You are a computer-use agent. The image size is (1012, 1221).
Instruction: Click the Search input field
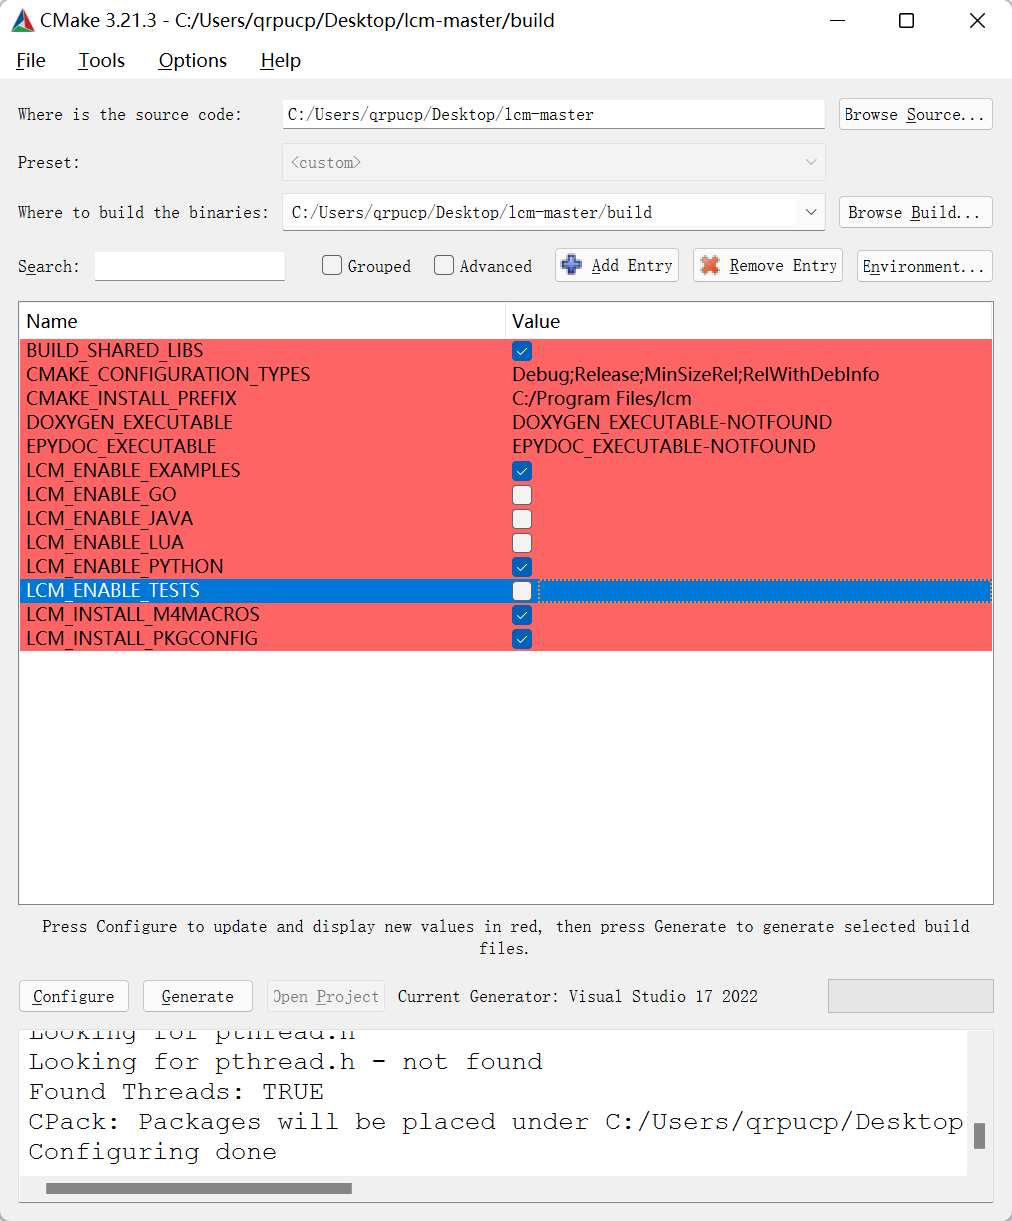click(x=190, y=266)
